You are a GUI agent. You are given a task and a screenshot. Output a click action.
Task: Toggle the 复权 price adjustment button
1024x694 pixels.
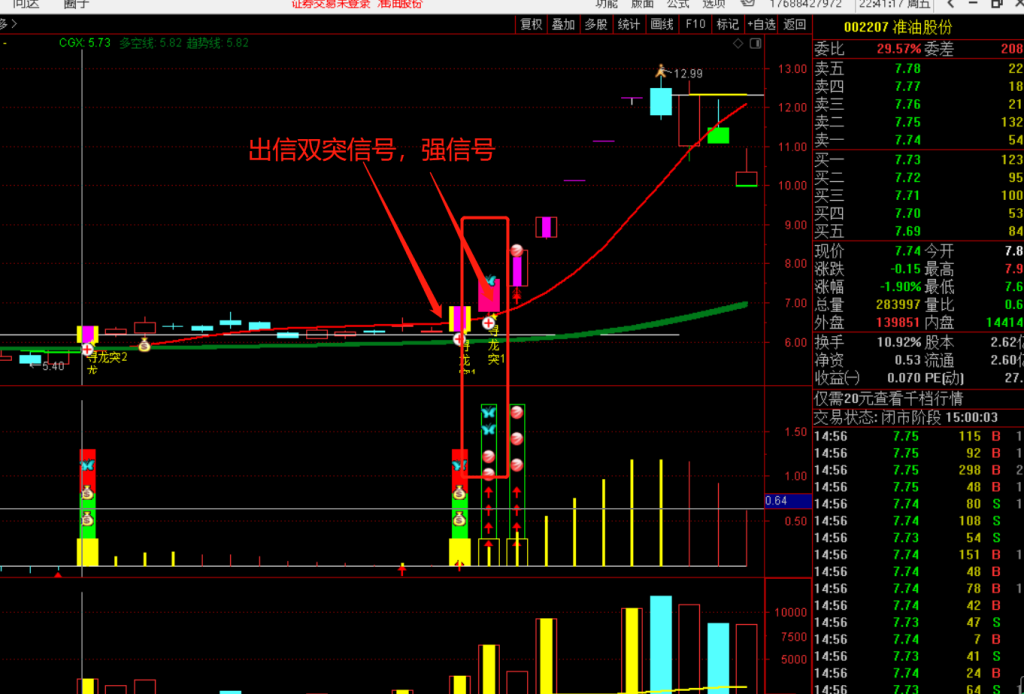click(x=531, y=24)
